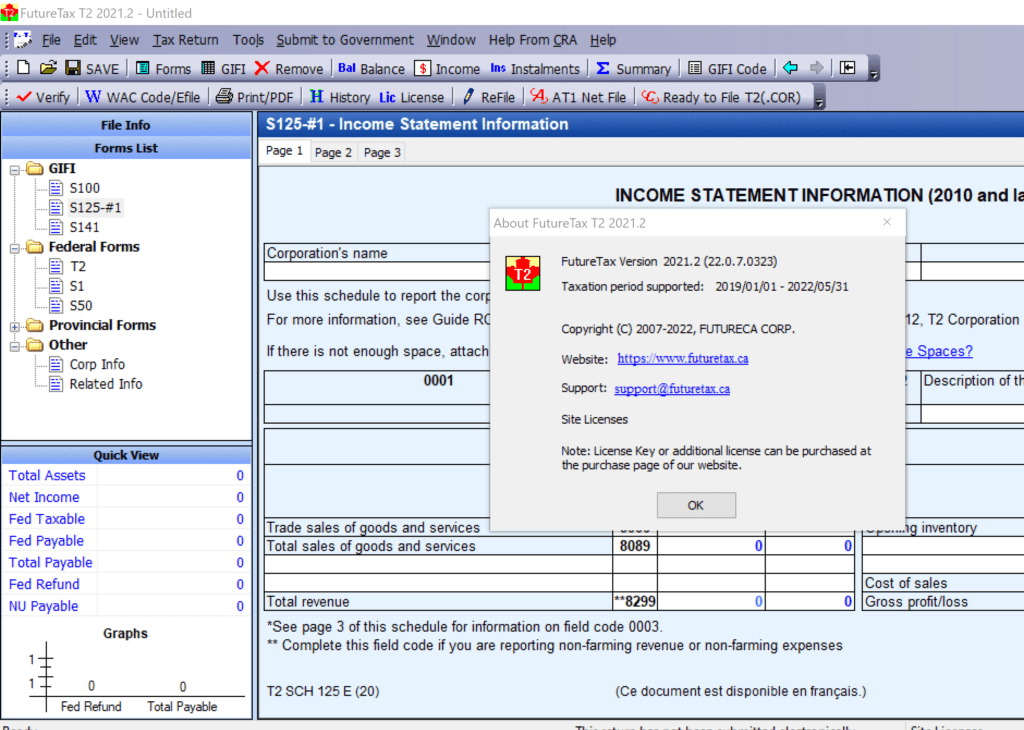1024x730 pixels.
Task: Click the red Remove X icon
Action: (x=262, y=69)
